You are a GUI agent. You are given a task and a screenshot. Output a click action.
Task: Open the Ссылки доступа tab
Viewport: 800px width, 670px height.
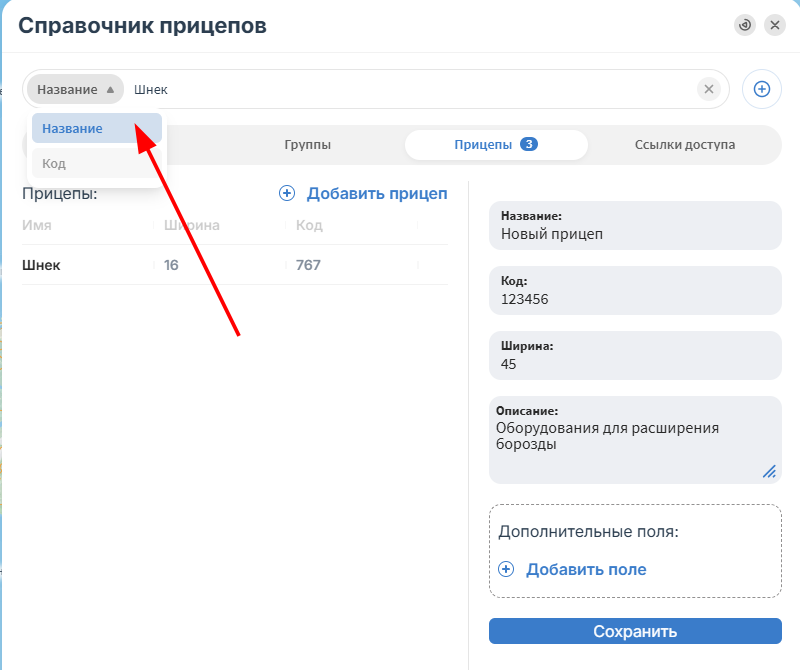click(685, 145)
